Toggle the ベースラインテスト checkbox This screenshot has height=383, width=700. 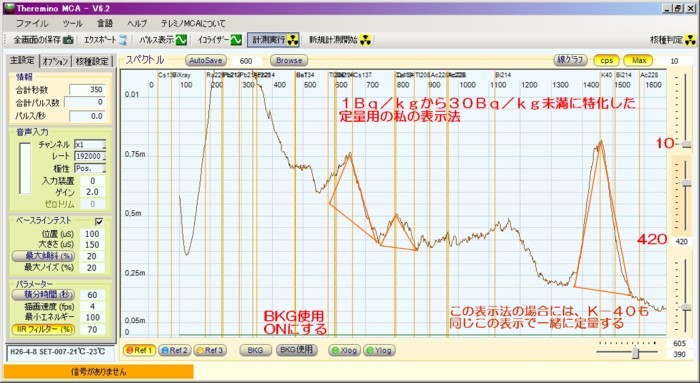(99, 221)
